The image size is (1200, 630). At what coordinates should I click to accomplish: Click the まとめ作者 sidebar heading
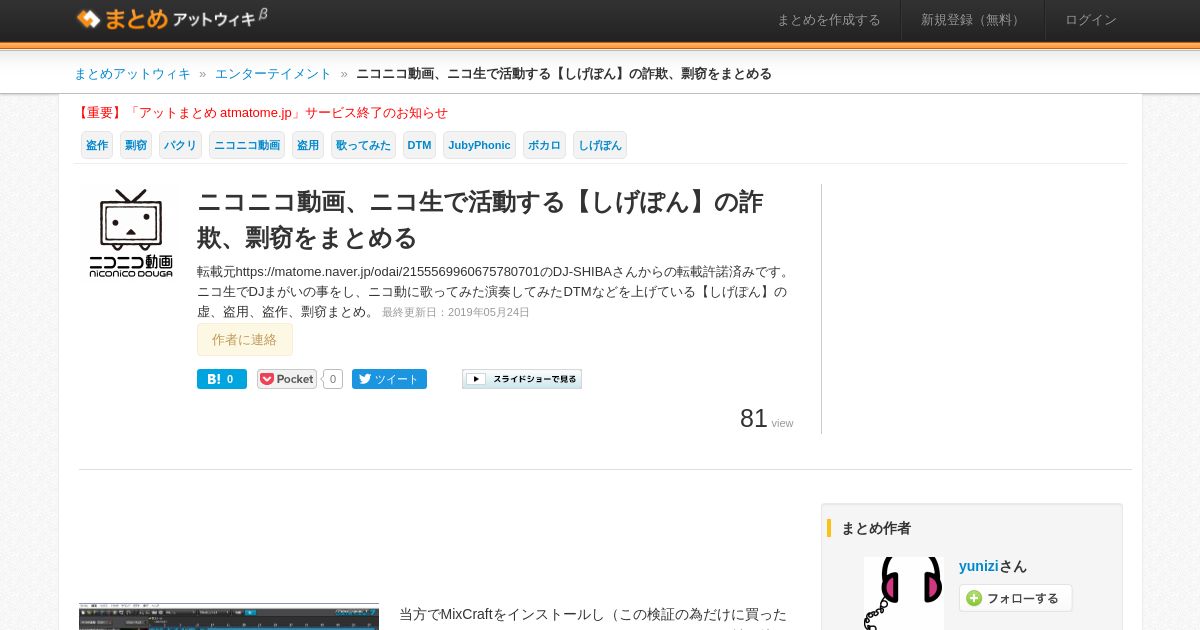876,528
